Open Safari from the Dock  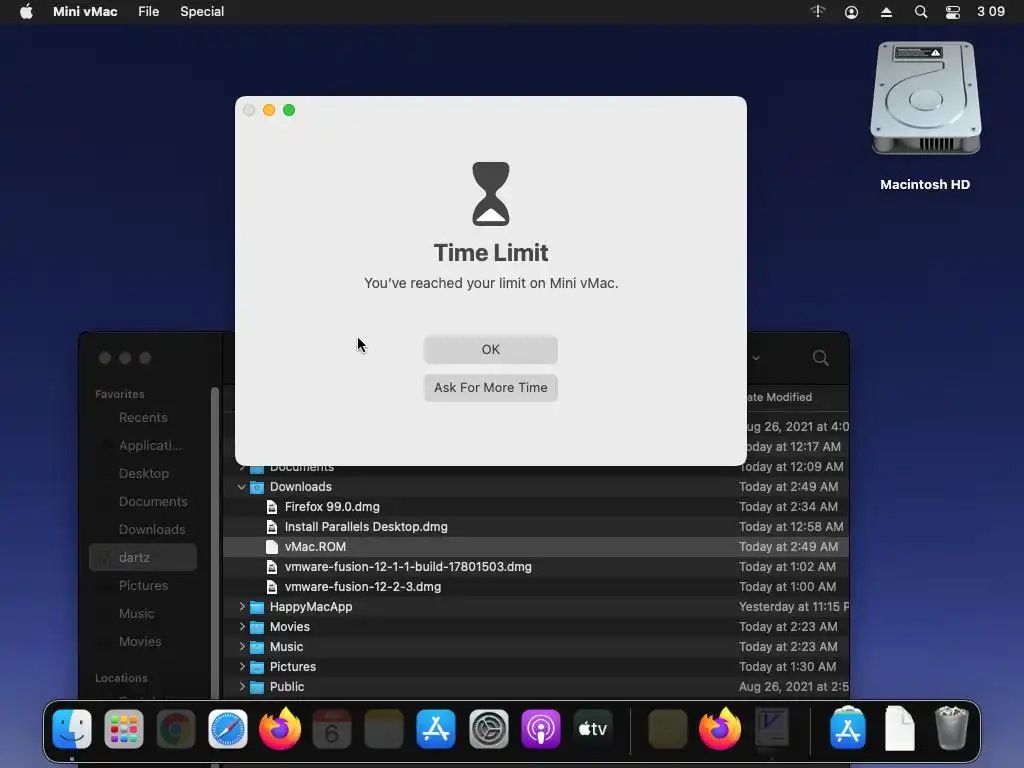pyautogui.click(x=228, y=728)
